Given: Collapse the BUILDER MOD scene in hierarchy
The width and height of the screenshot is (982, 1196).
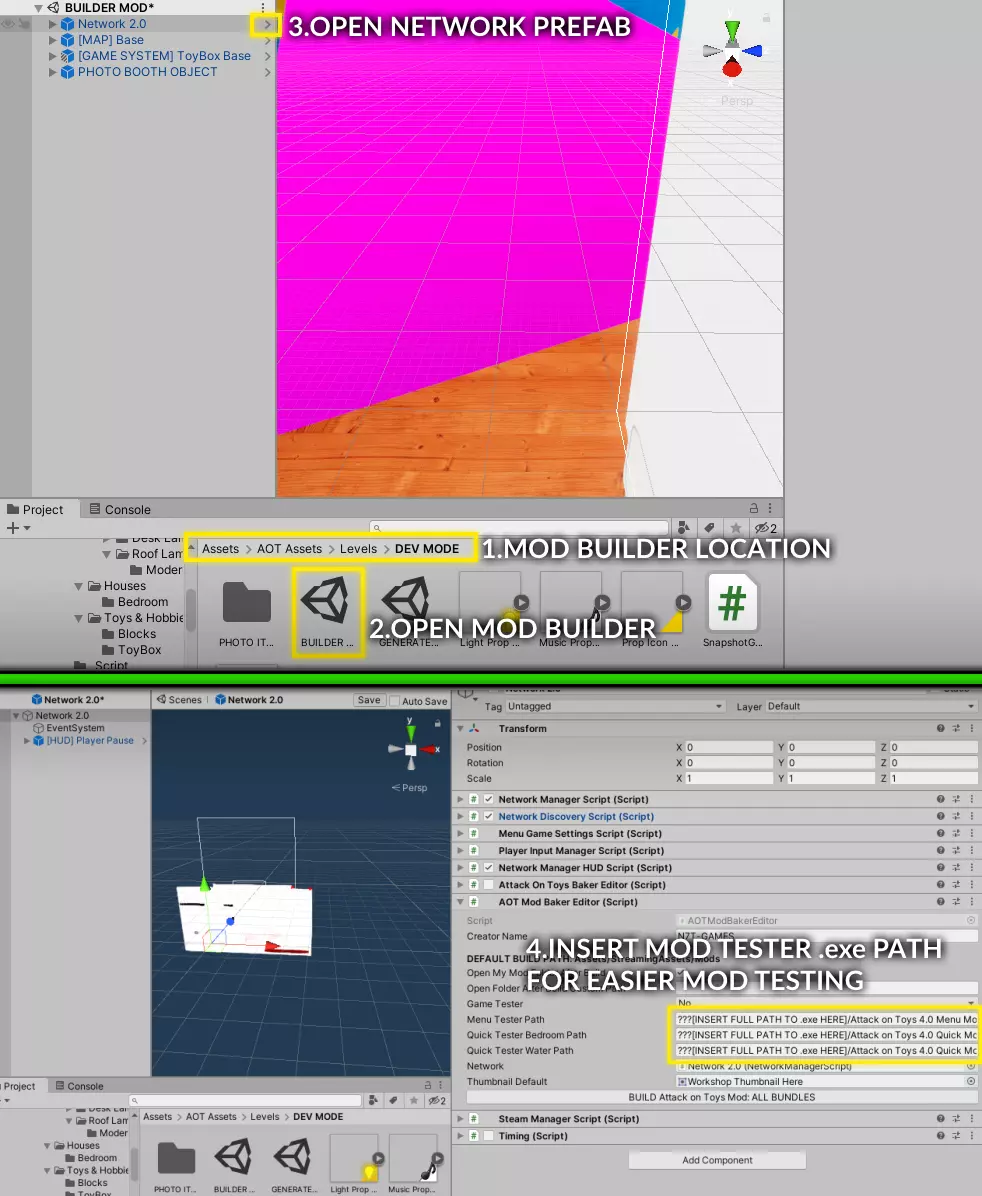Looking at the screenshot, I should click(38, 8).
